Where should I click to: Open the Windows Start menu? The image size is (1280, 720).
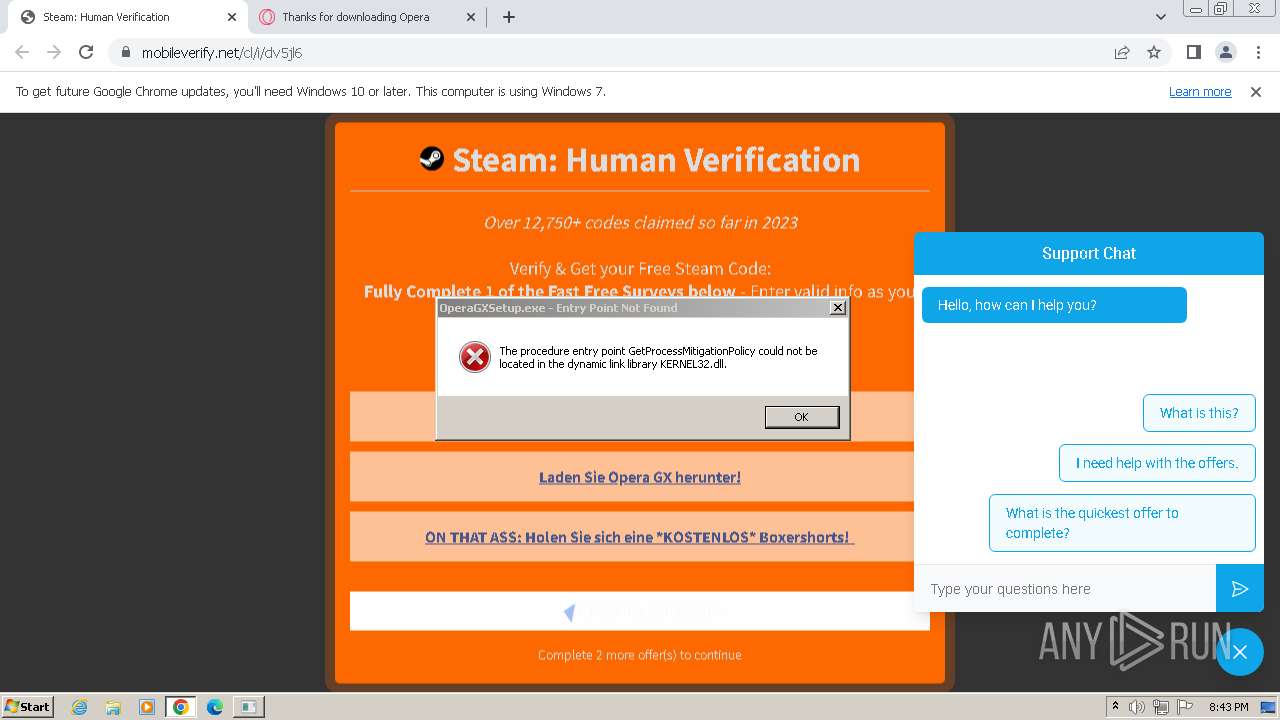coord(27,706)
